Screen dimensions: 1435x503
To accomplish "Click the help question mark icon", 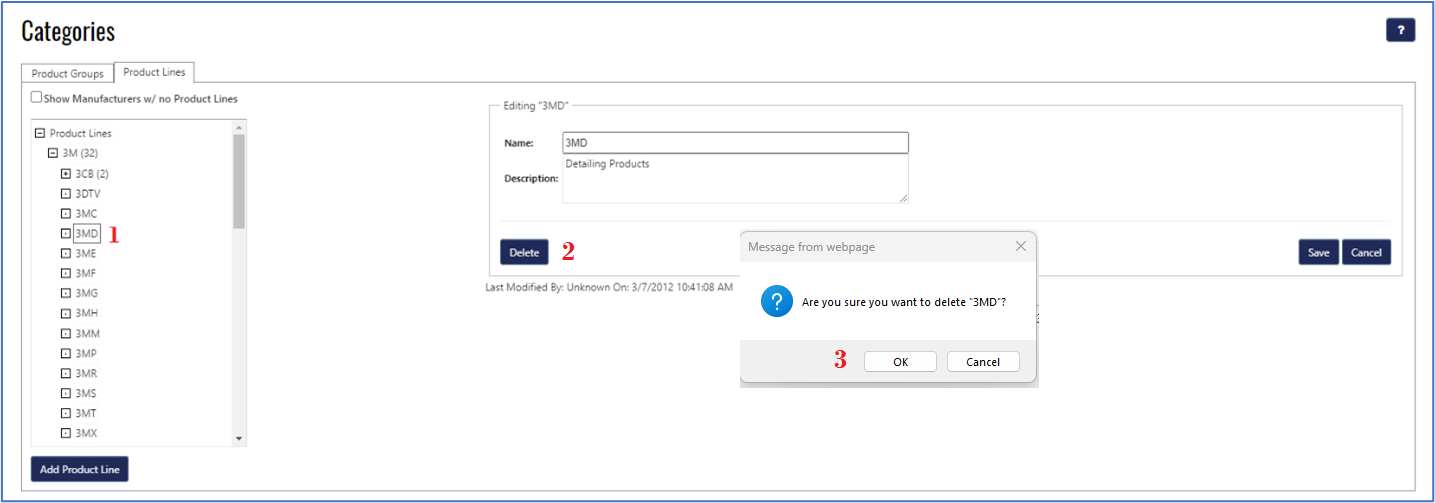I will click(x=1400, y=30).
